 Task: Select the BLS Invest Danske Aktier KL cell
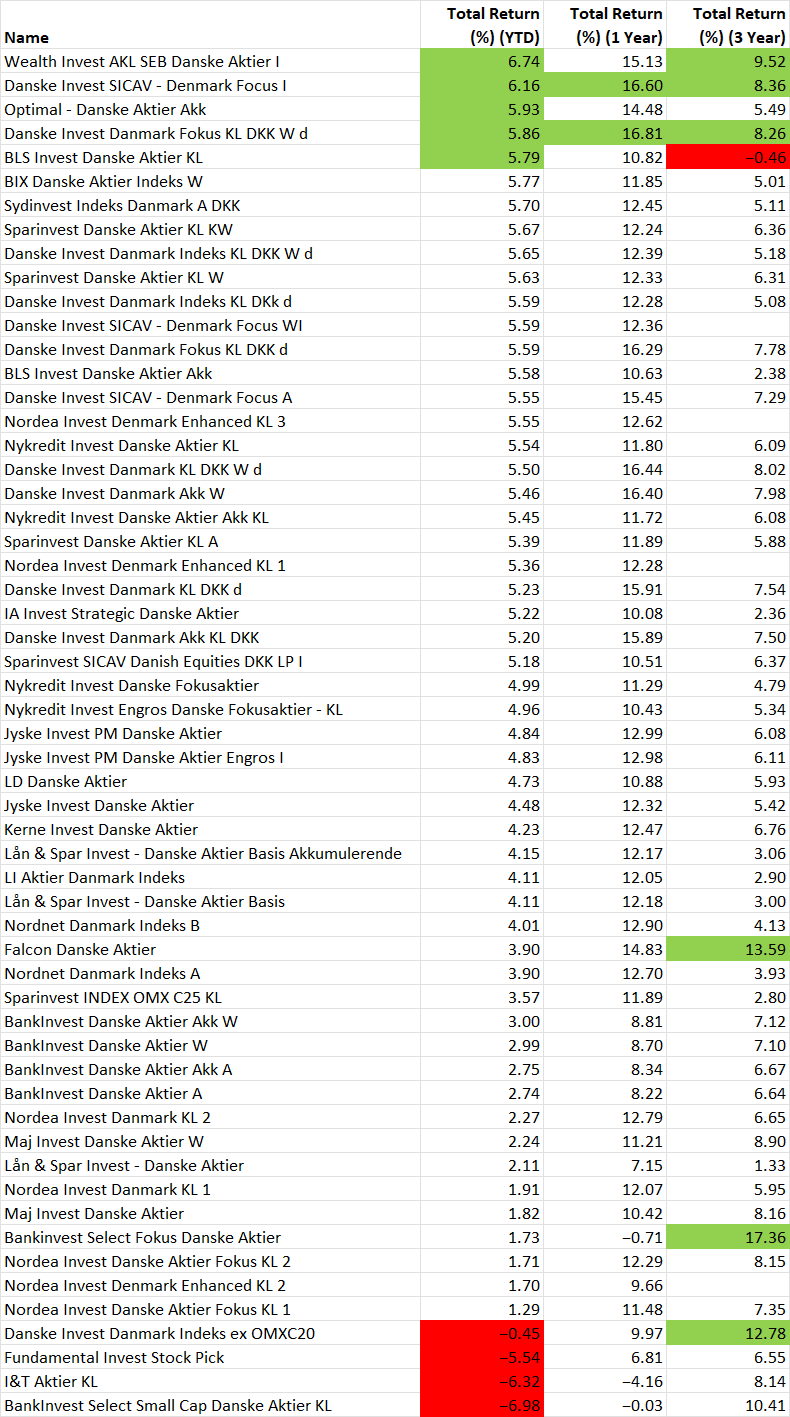(211, 157)
